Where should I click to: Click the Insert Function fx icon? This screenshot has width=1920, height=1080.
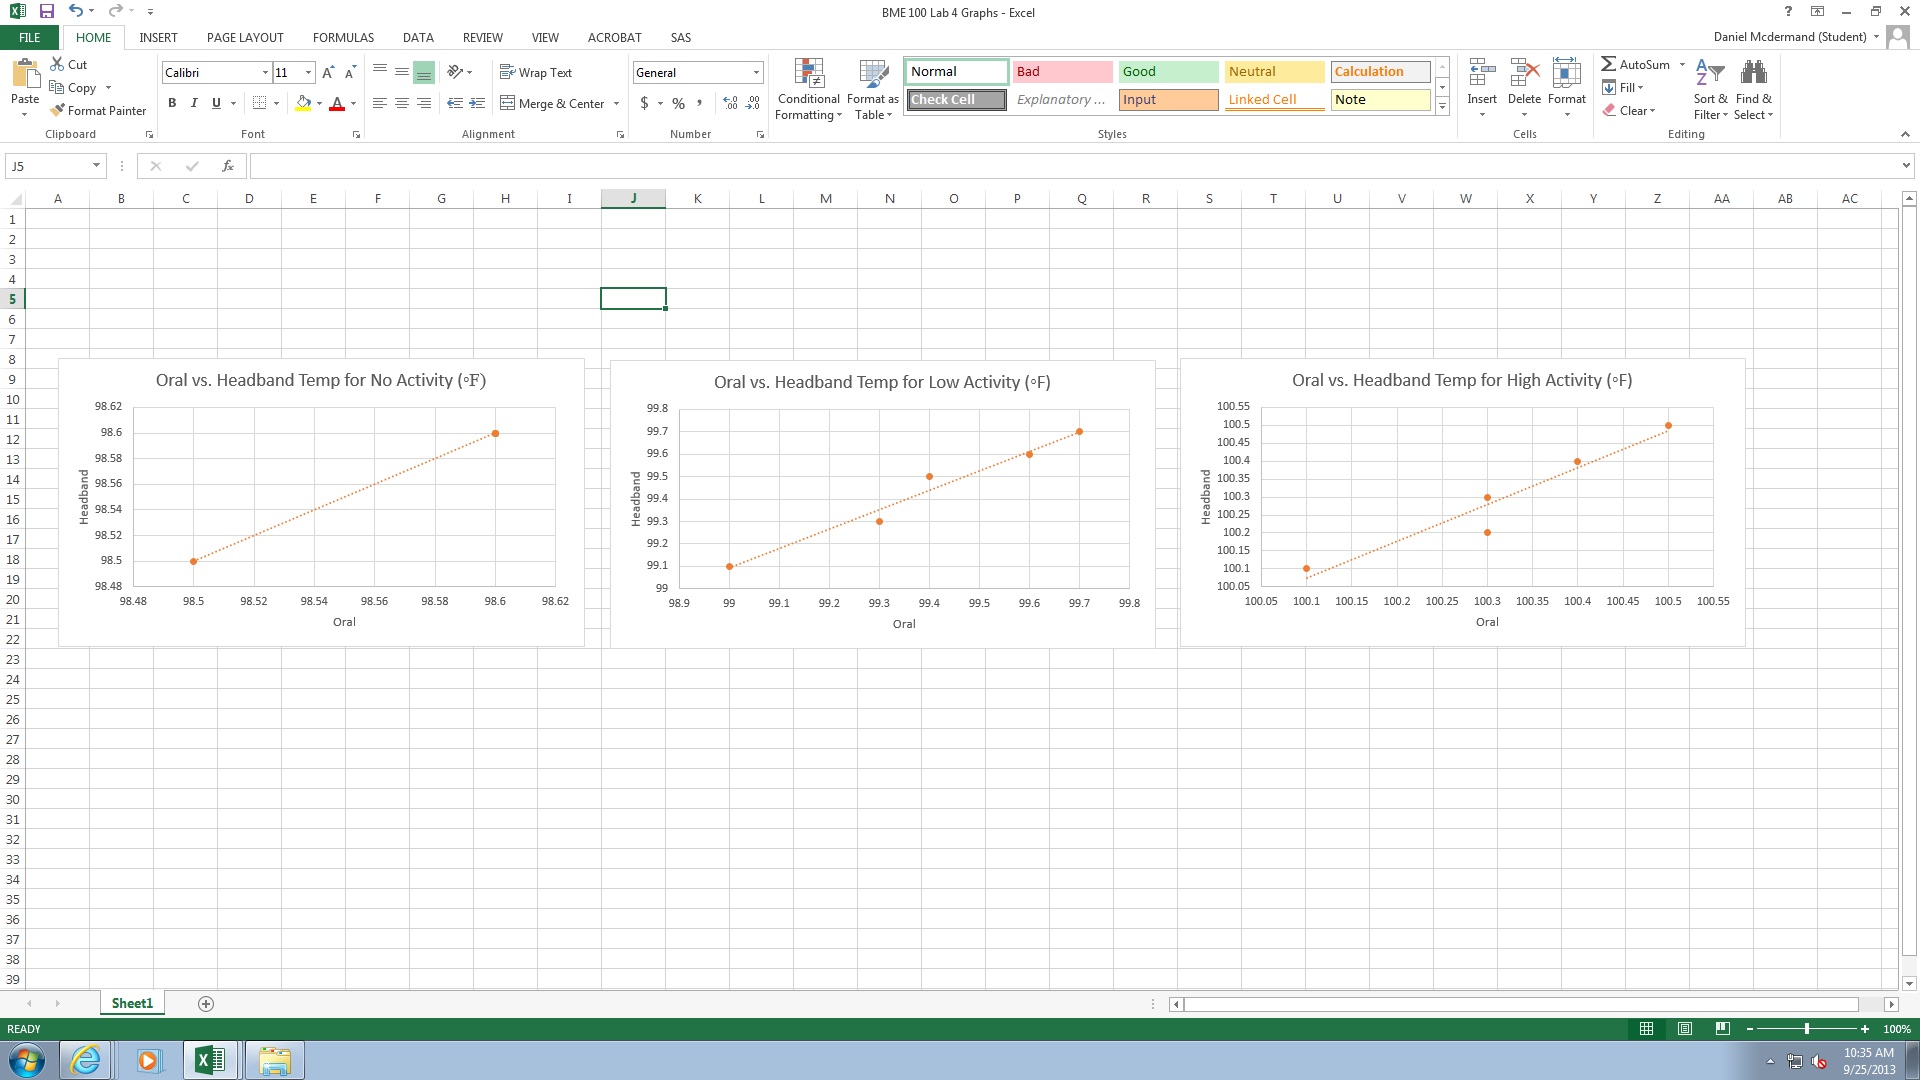[228, 166]
